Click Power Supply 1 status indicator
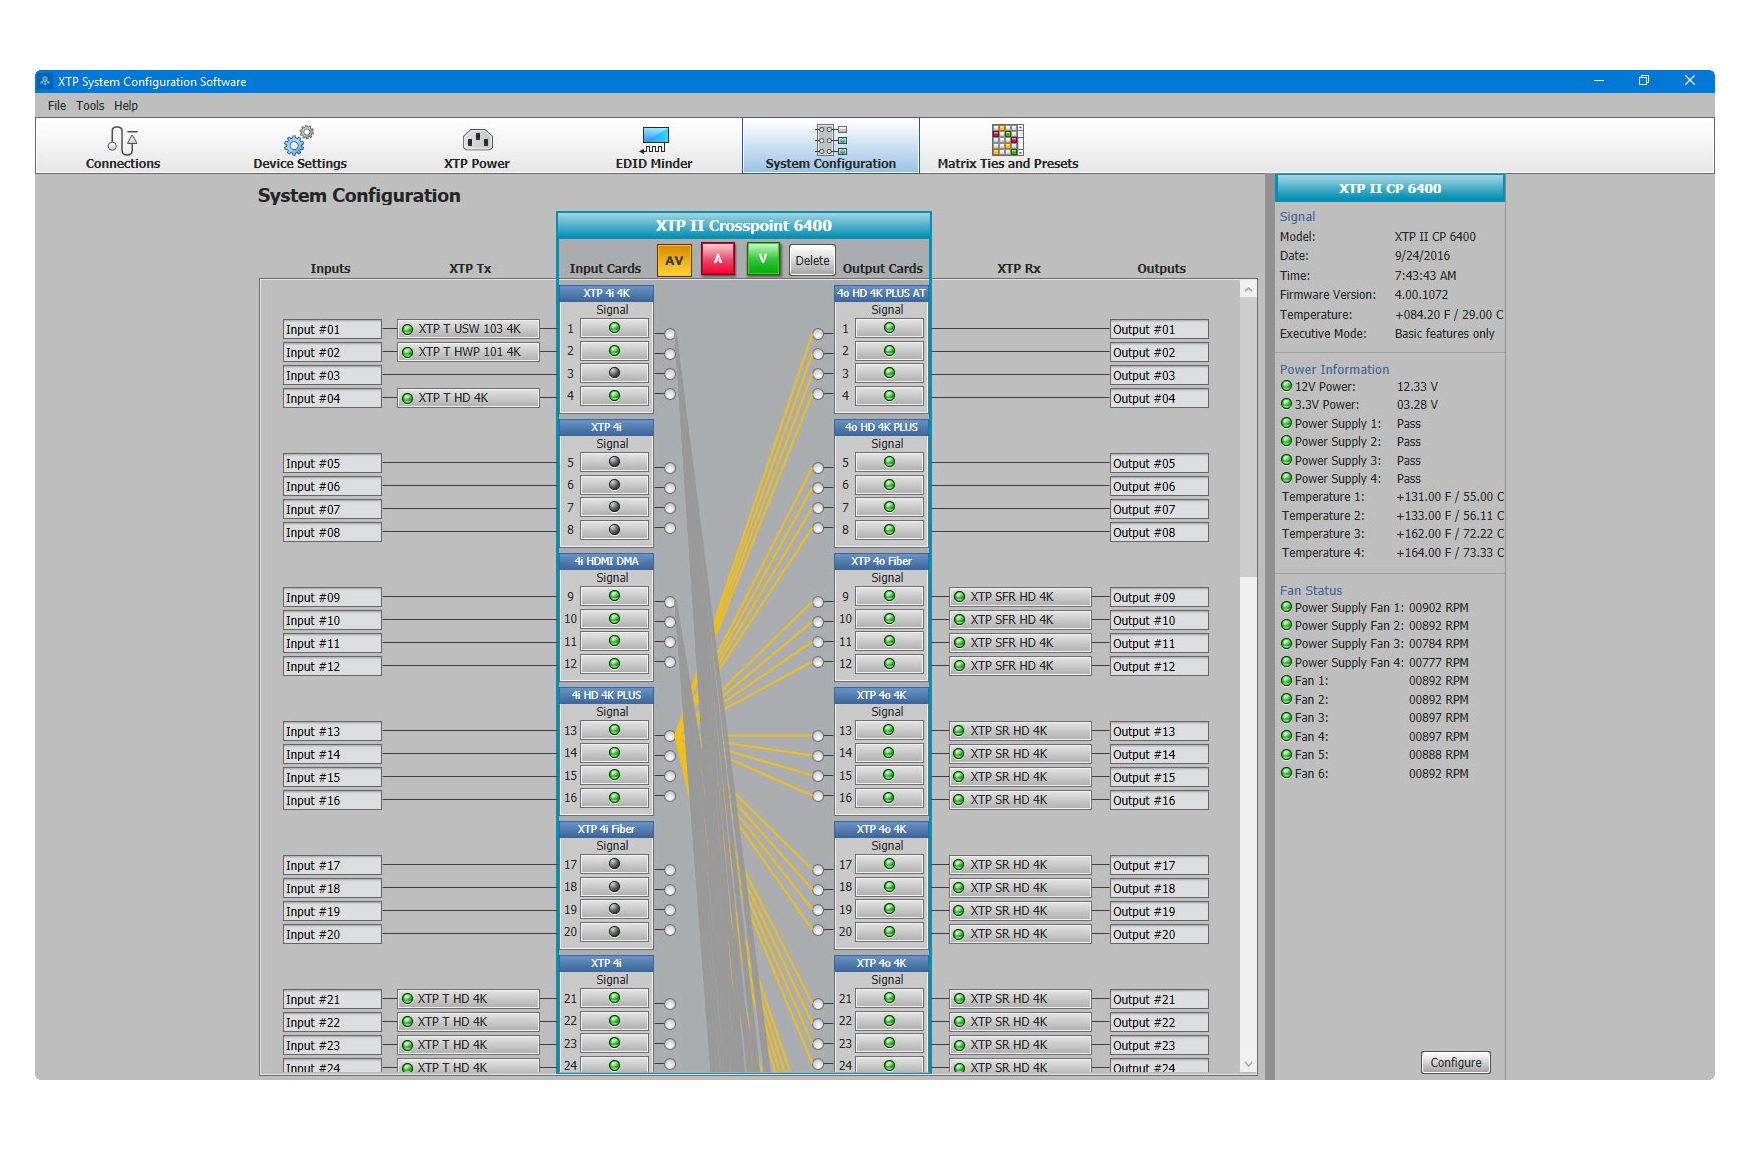Screen dimensions: 1750x1150 1287,423
